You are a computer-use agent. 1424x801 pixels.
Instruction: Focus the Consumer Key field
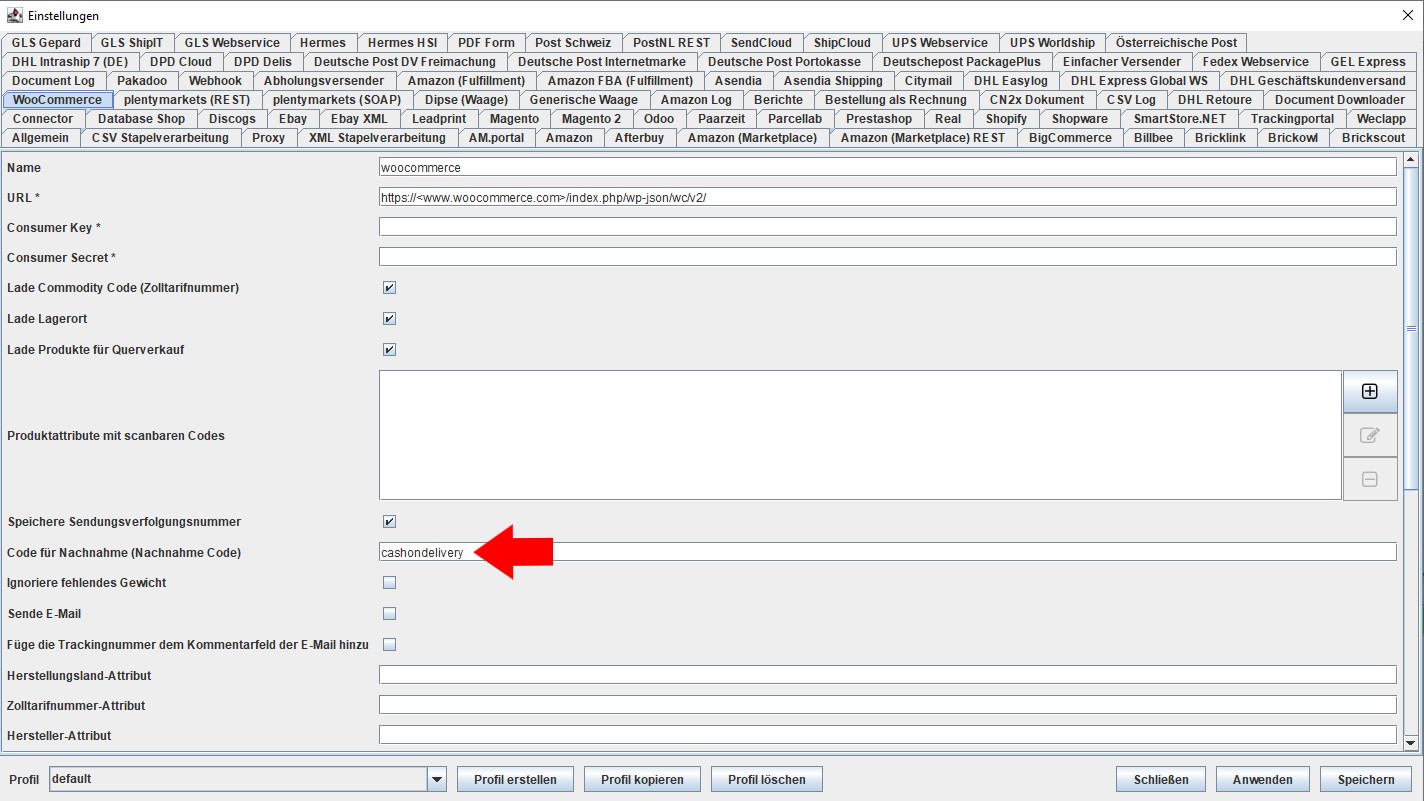tap(887, 227)
